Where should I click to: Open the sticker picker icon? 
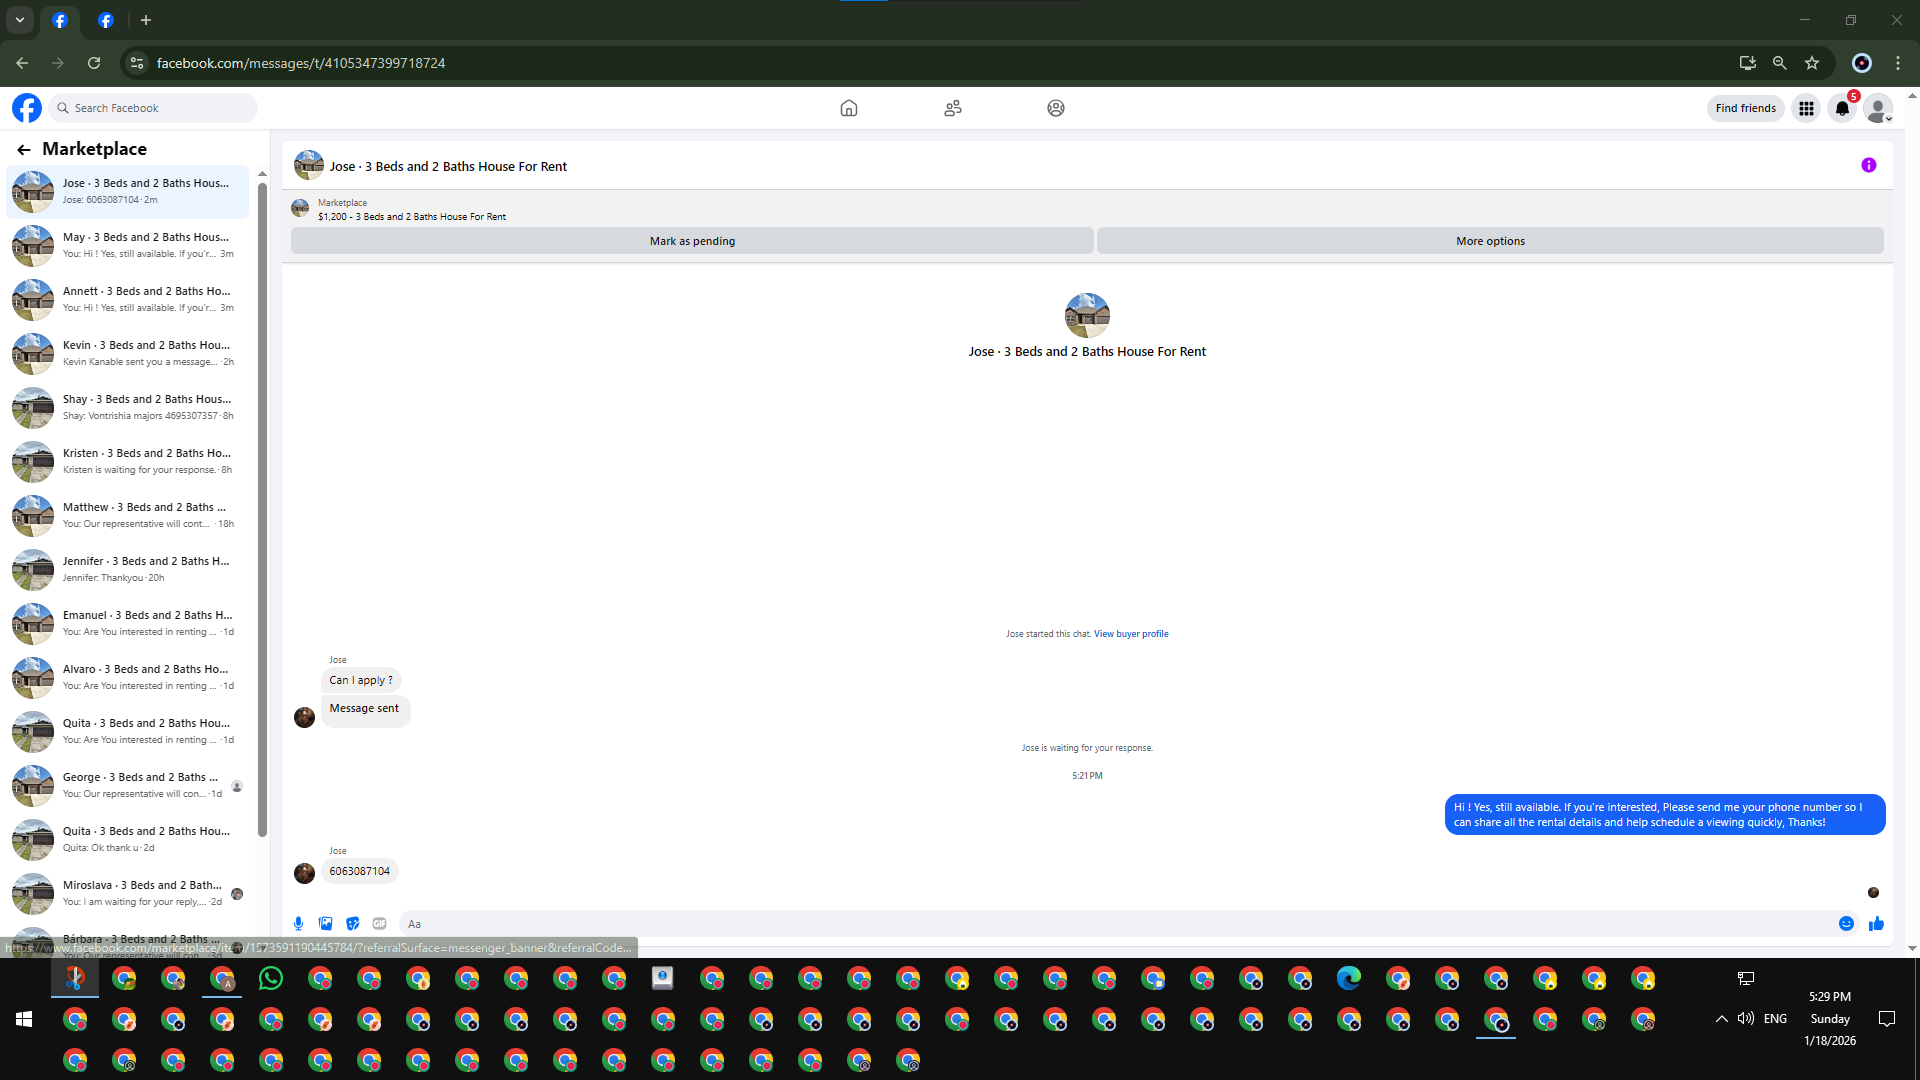pyautogui.click(x=352, y=924)
